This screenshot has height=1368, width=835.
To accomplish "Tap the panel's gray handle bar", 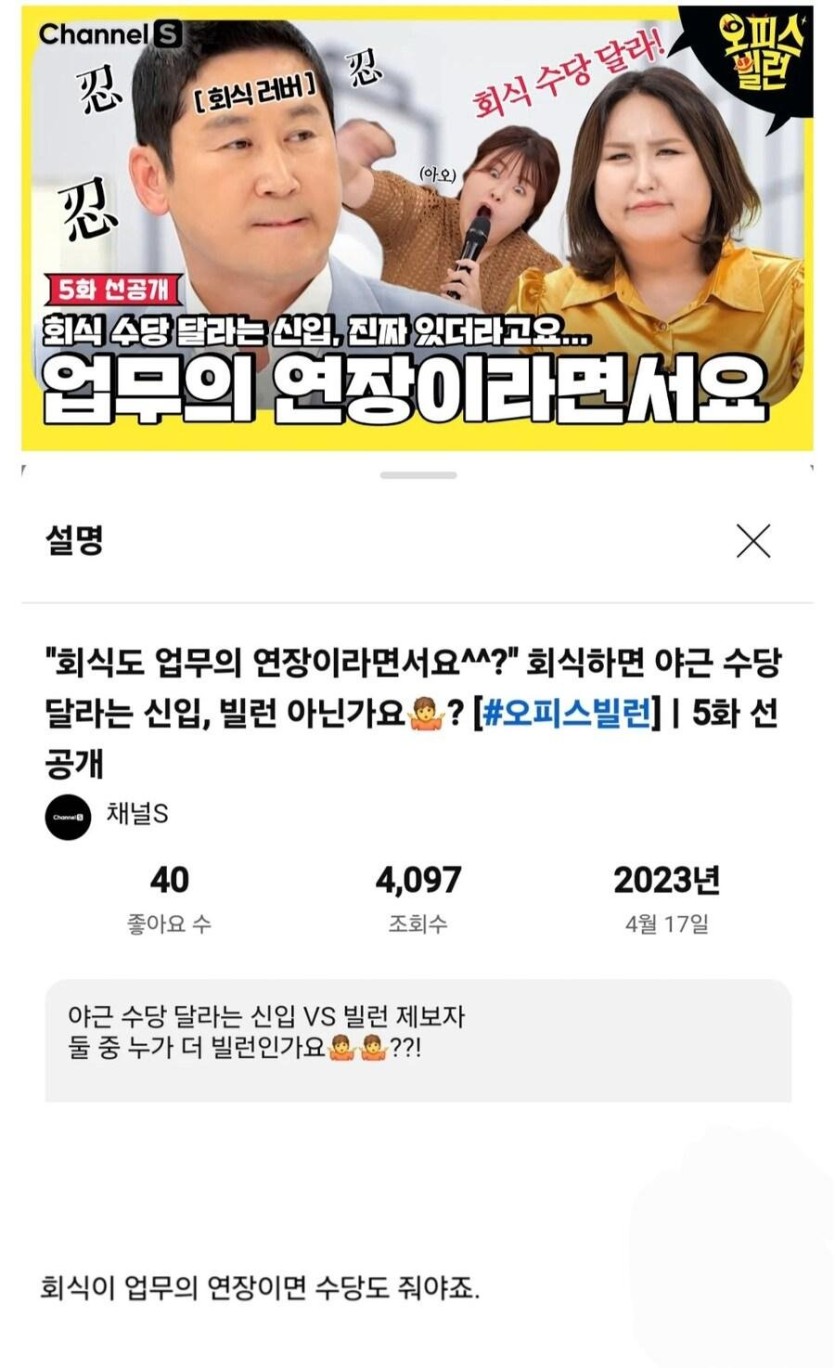I will coord(417,476).
